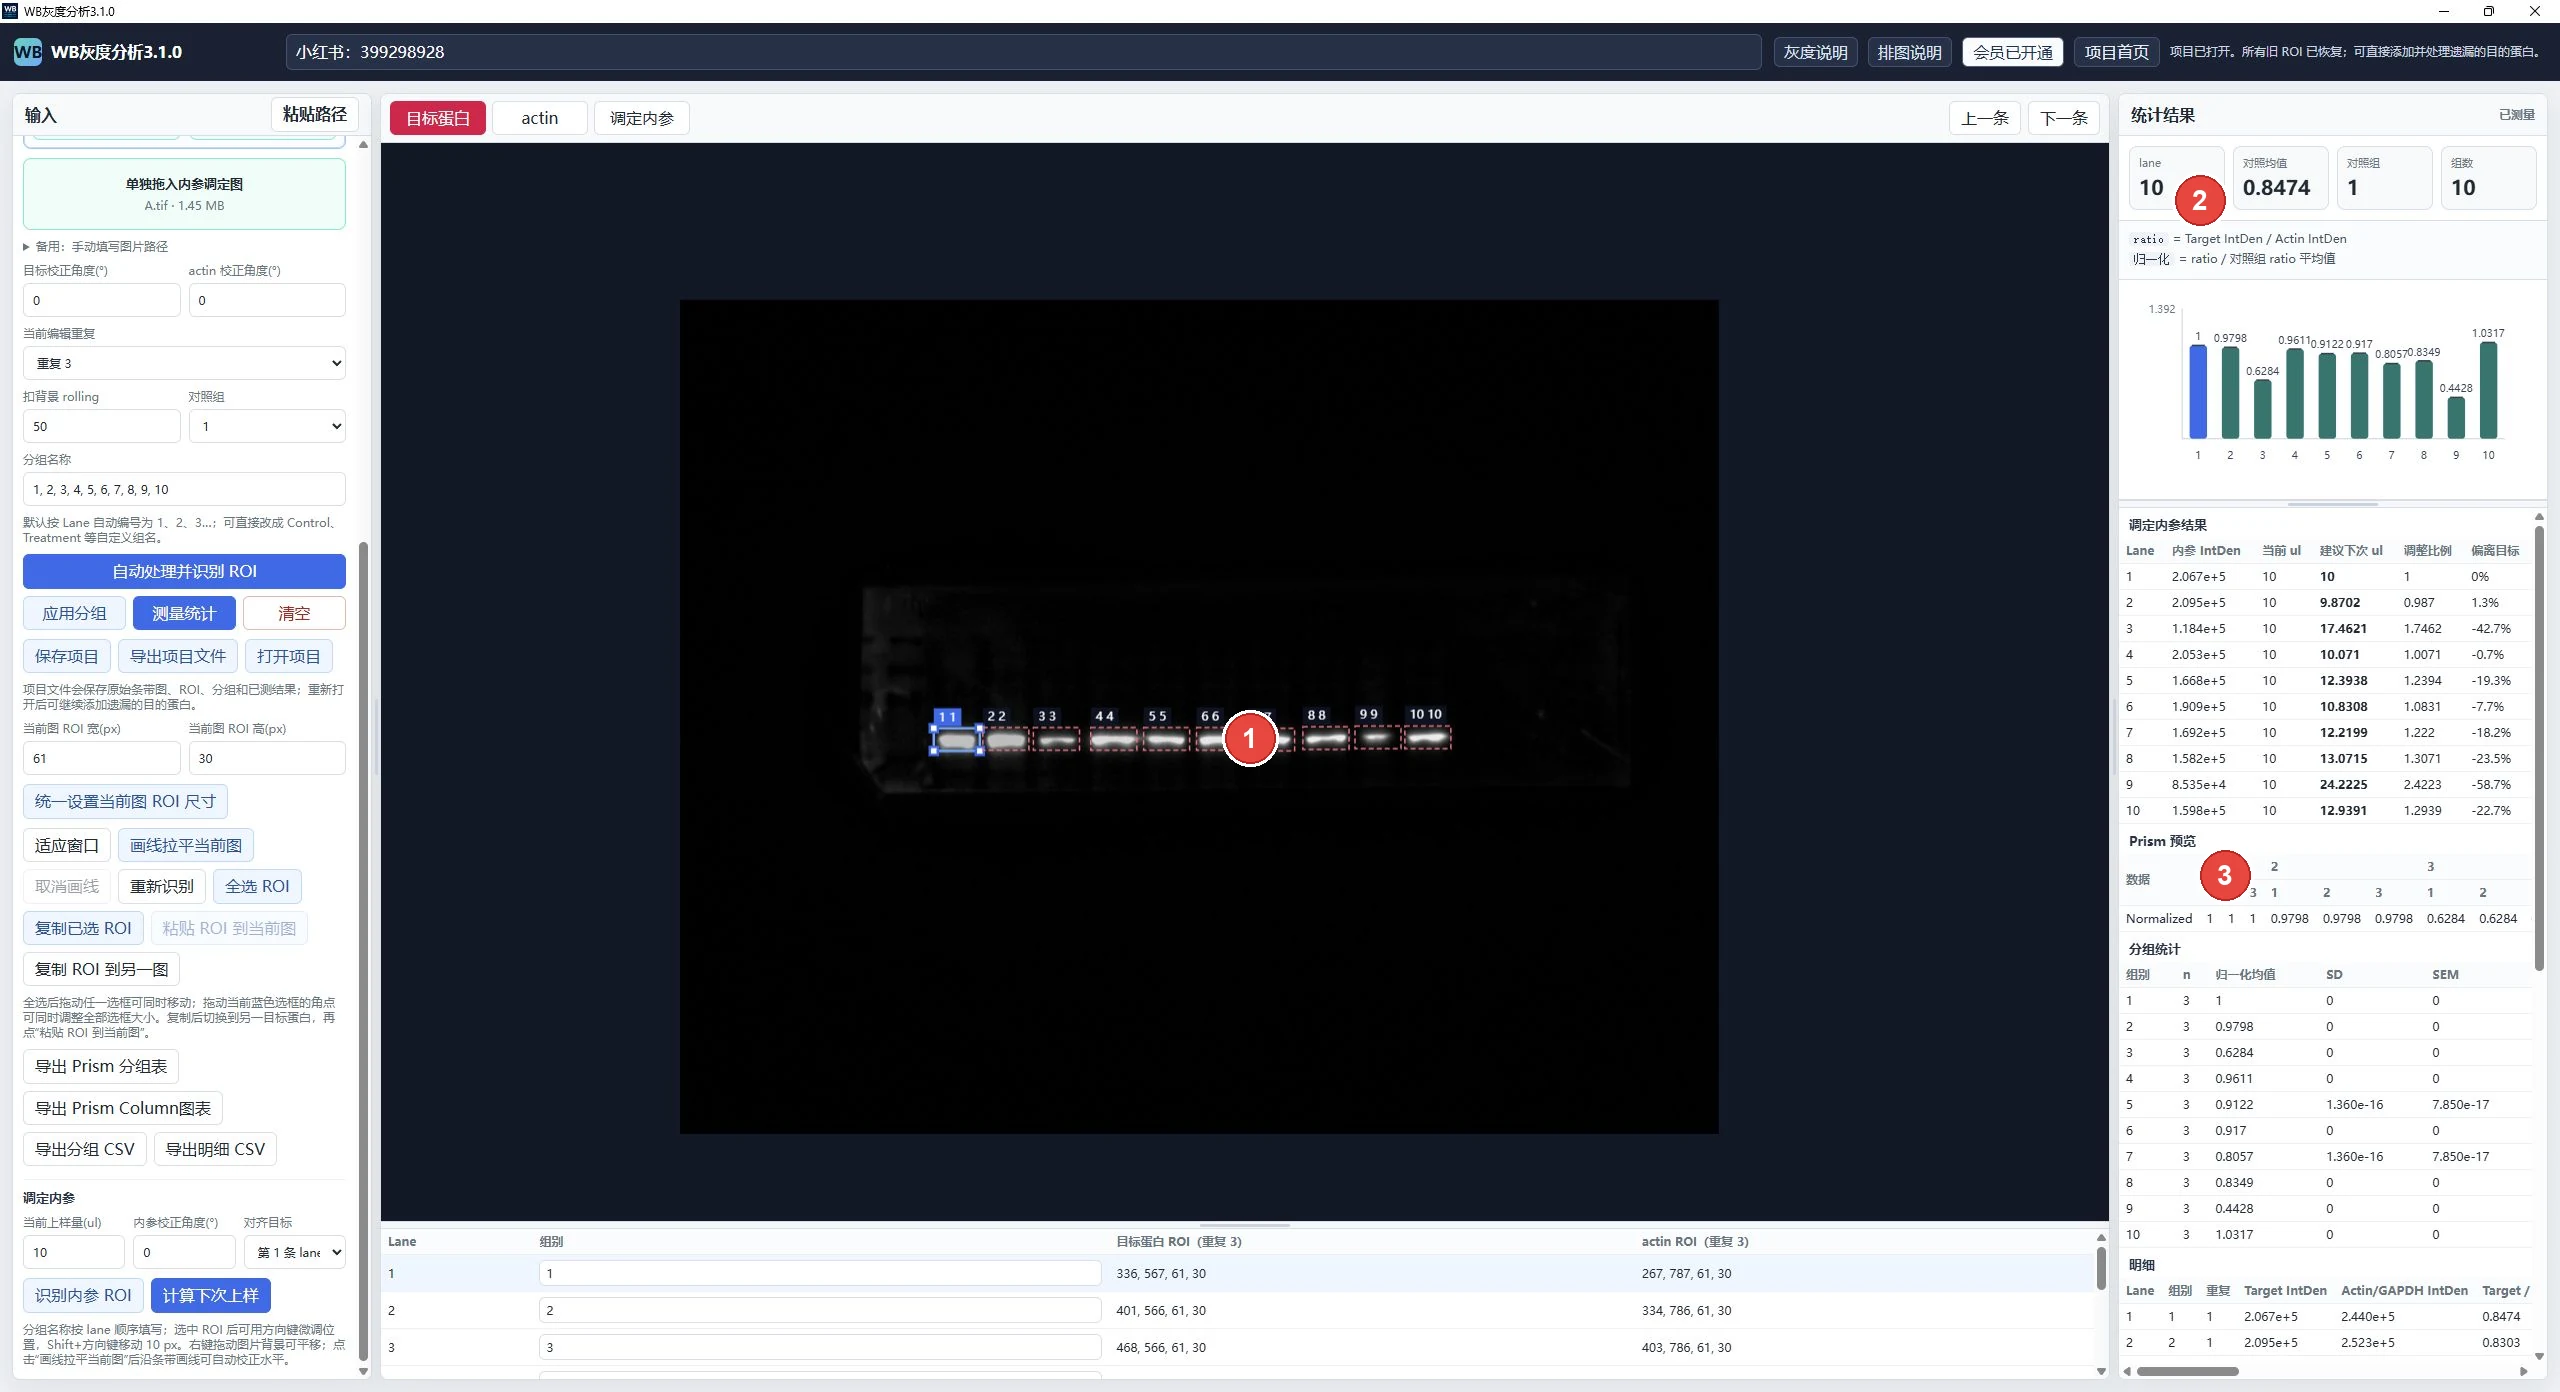2560x1392 pixels.
Task: Click 导出明细 CSV button
Action: click(215, 1149)
